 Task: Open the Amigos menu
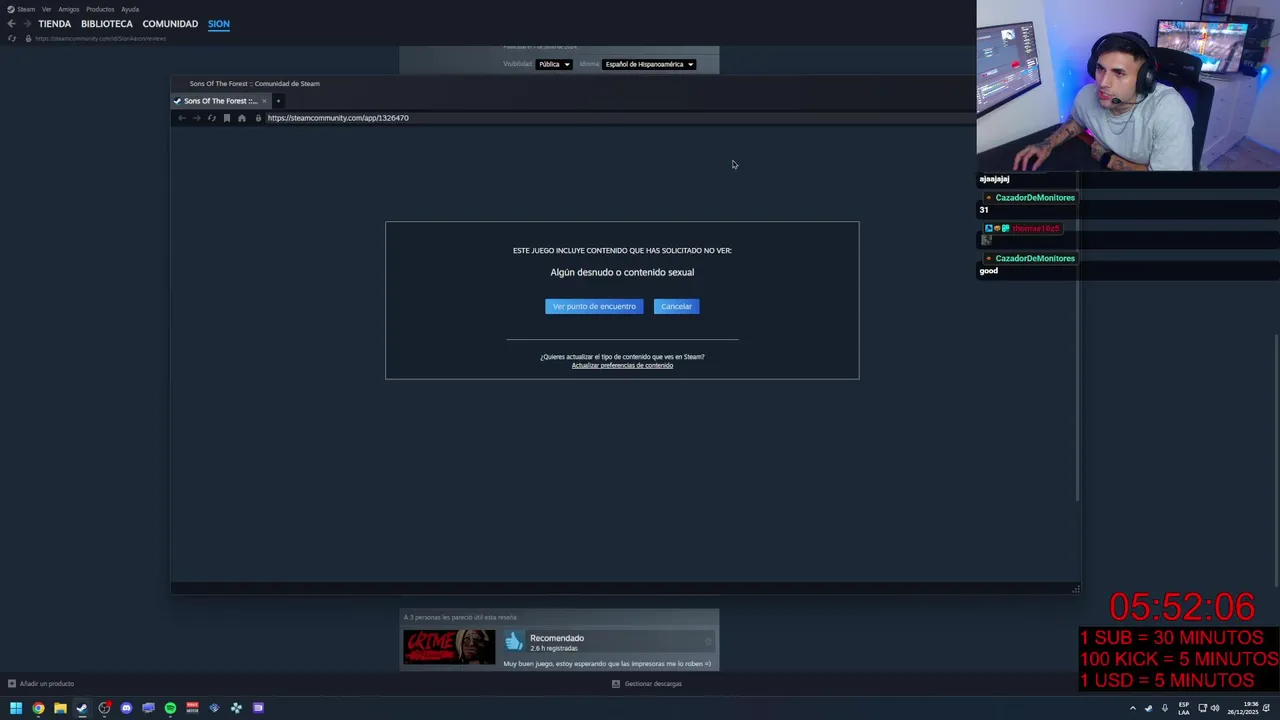tap(68, 9)
